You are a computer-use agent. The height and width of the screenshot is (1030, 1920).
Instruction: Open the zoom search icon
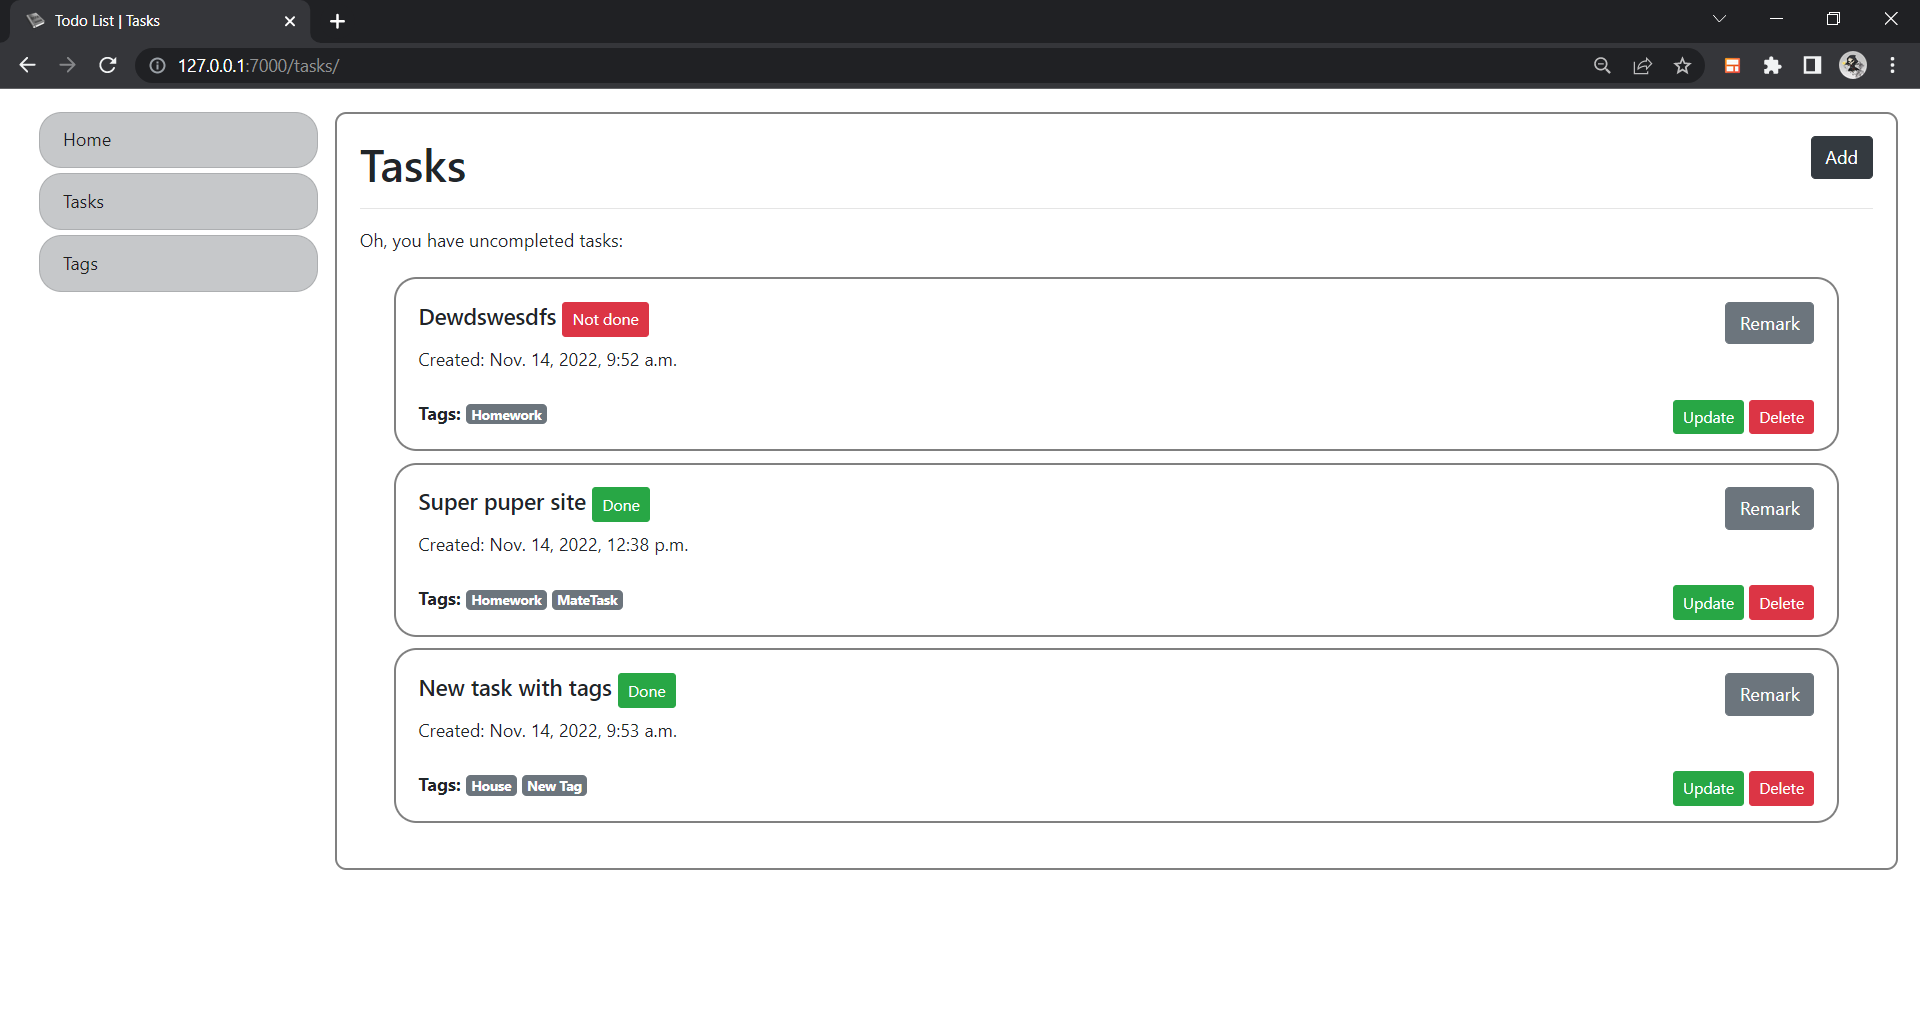[1602, 65]
